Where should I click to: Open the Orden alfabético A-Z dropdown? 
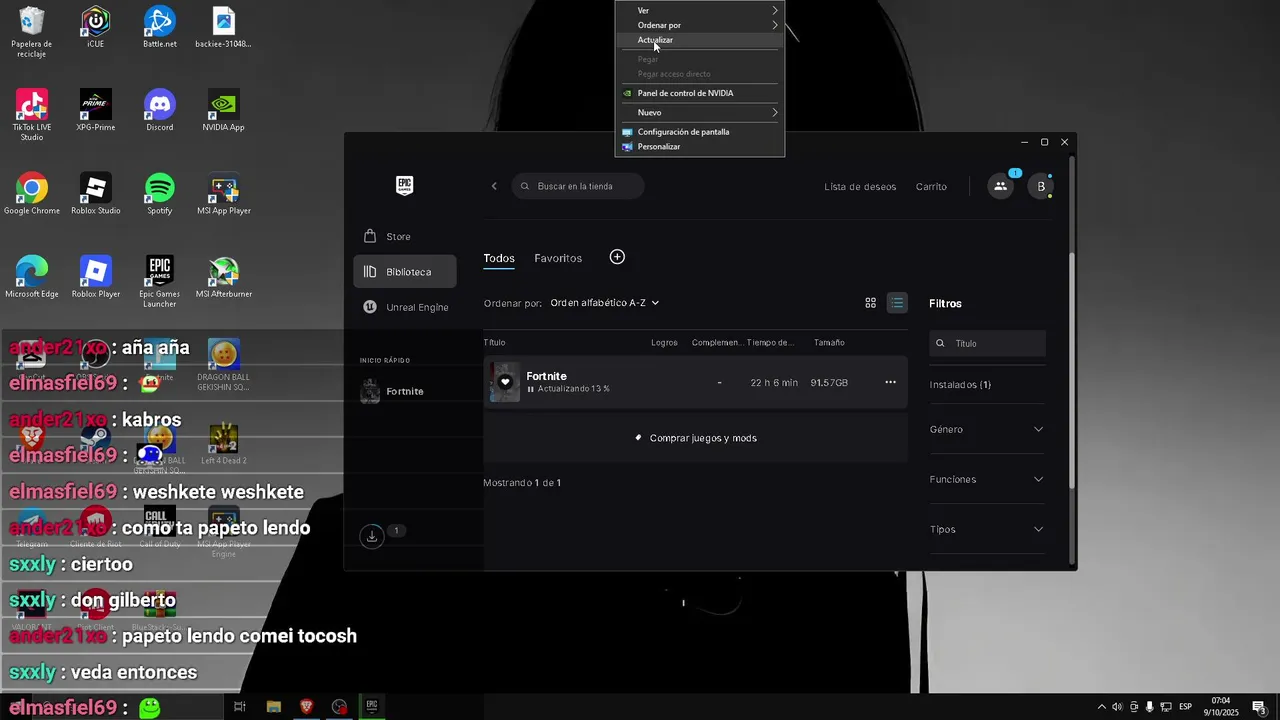[x=605, y=303]
